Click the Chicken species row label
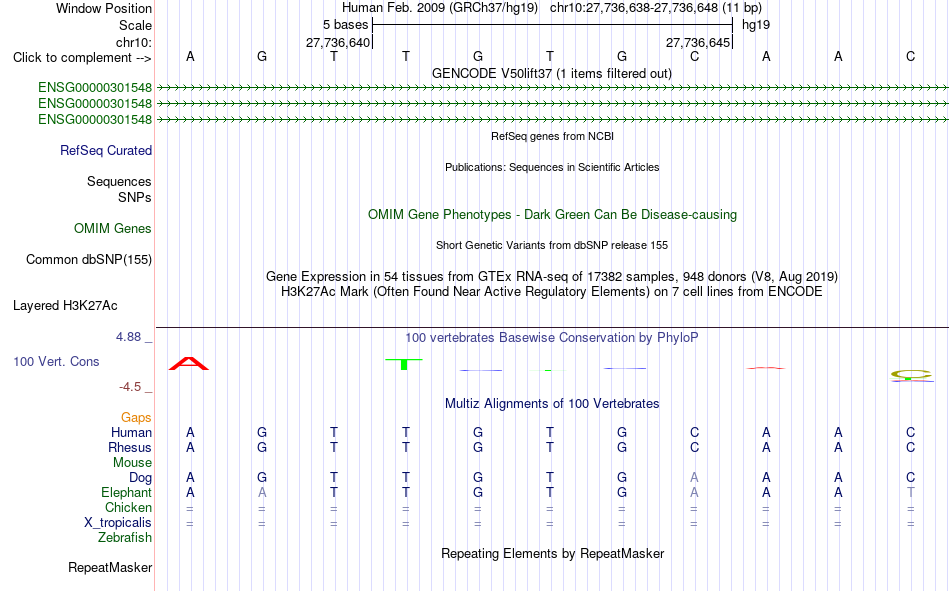This screenshot has width=950, height=591. point(128,507)
